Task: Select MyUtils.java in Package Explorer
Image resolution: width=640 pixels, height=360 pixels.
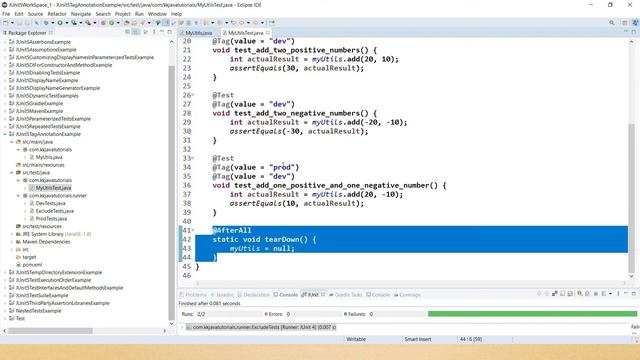Action: coord(49,157)
